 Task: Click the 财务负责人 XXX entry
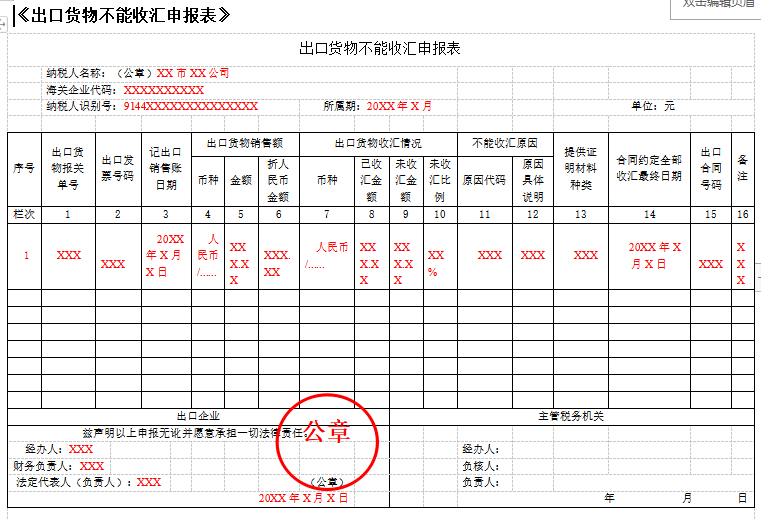click(x=91, y=465)
